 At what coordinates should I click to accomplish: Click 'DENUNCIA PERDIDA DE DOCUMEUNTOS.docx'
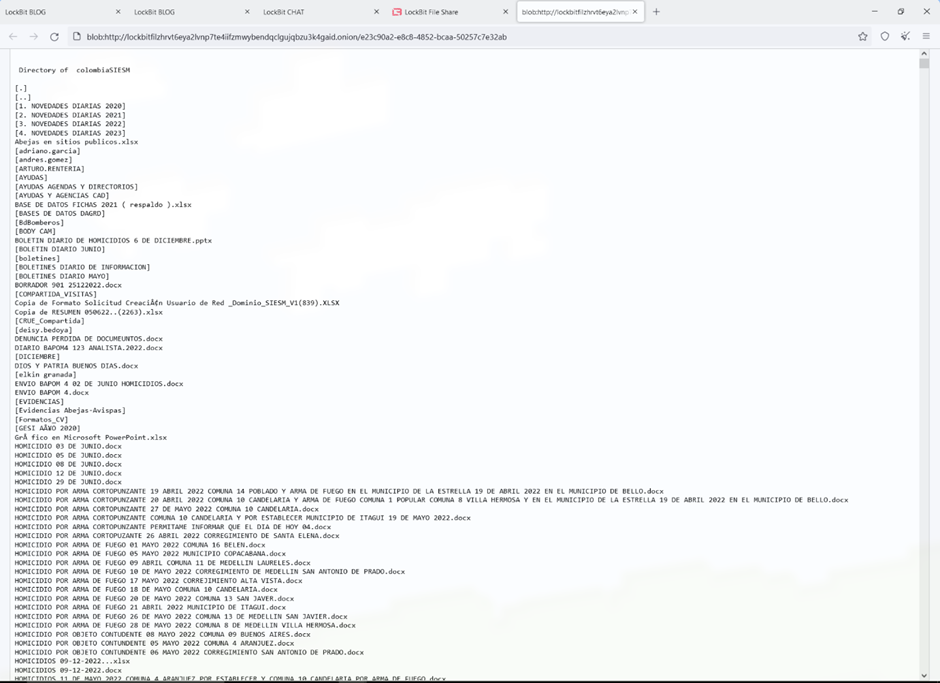[x=89, y=339]
